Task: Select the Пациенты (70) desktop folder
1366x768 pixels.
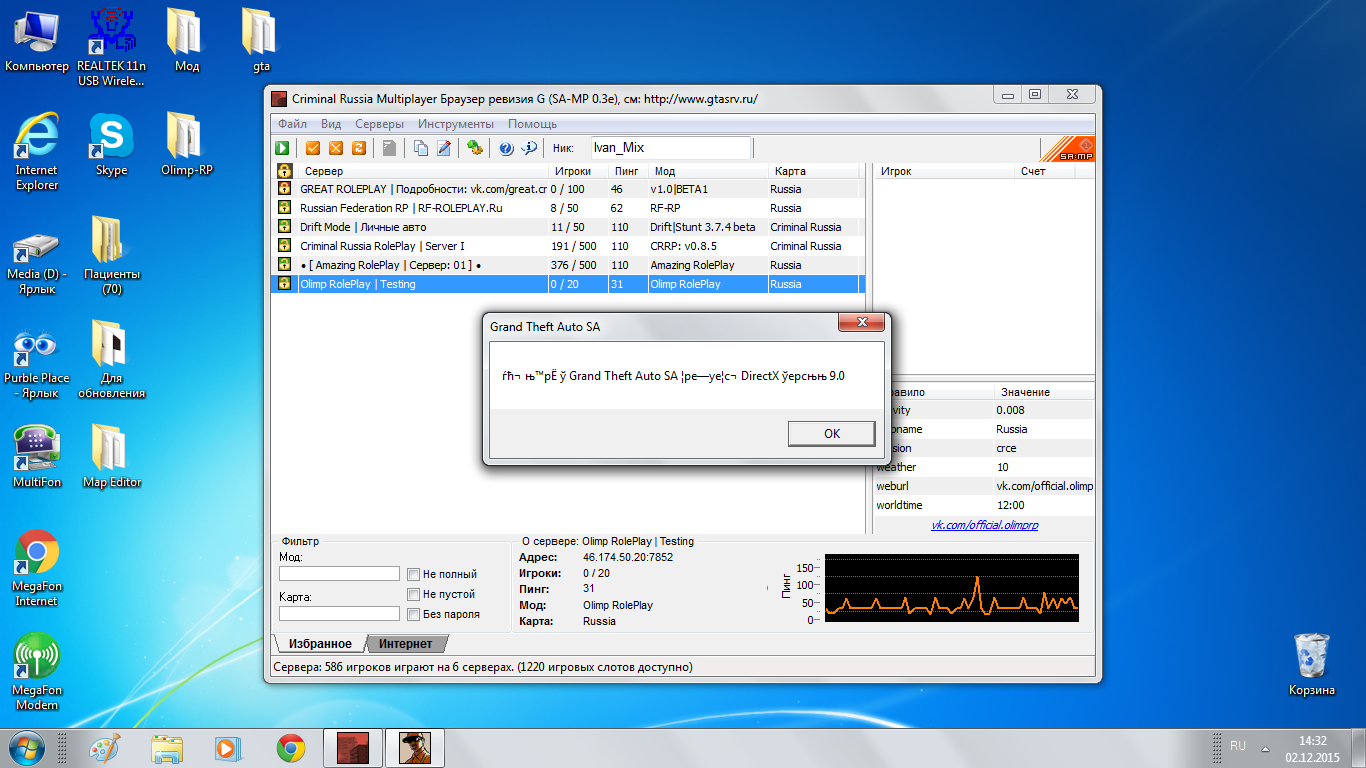Action: (111, 256)
